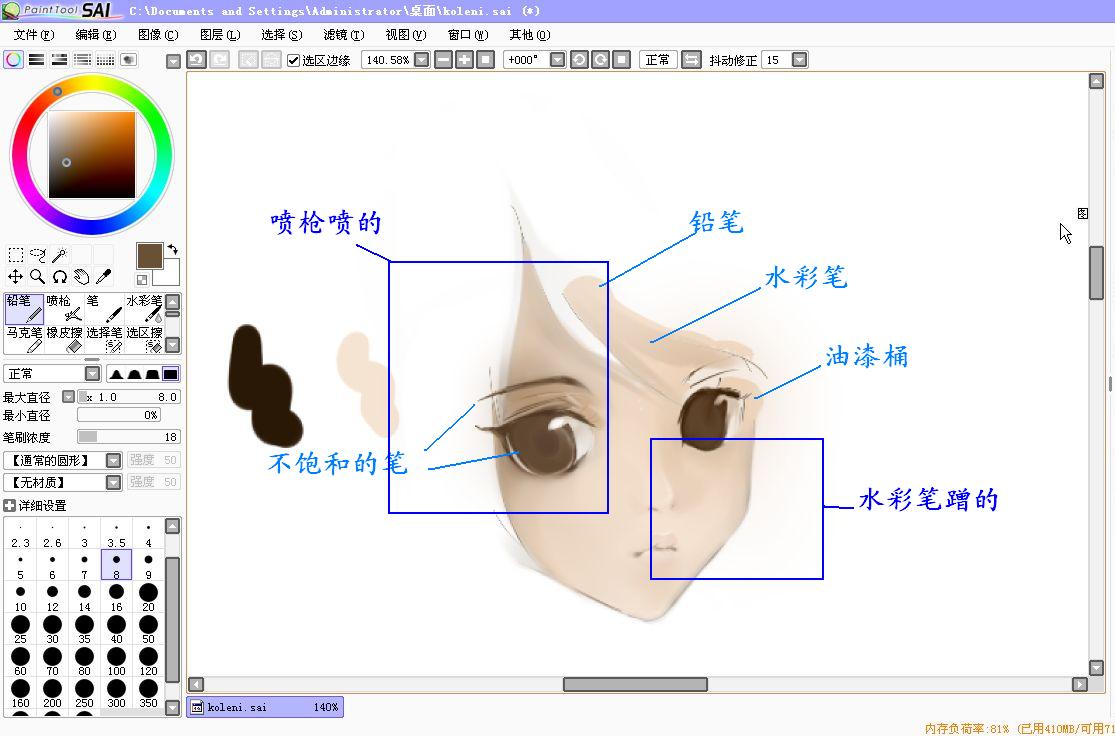
Task: Expand the 详细设置 section
Action: point(10,506)
